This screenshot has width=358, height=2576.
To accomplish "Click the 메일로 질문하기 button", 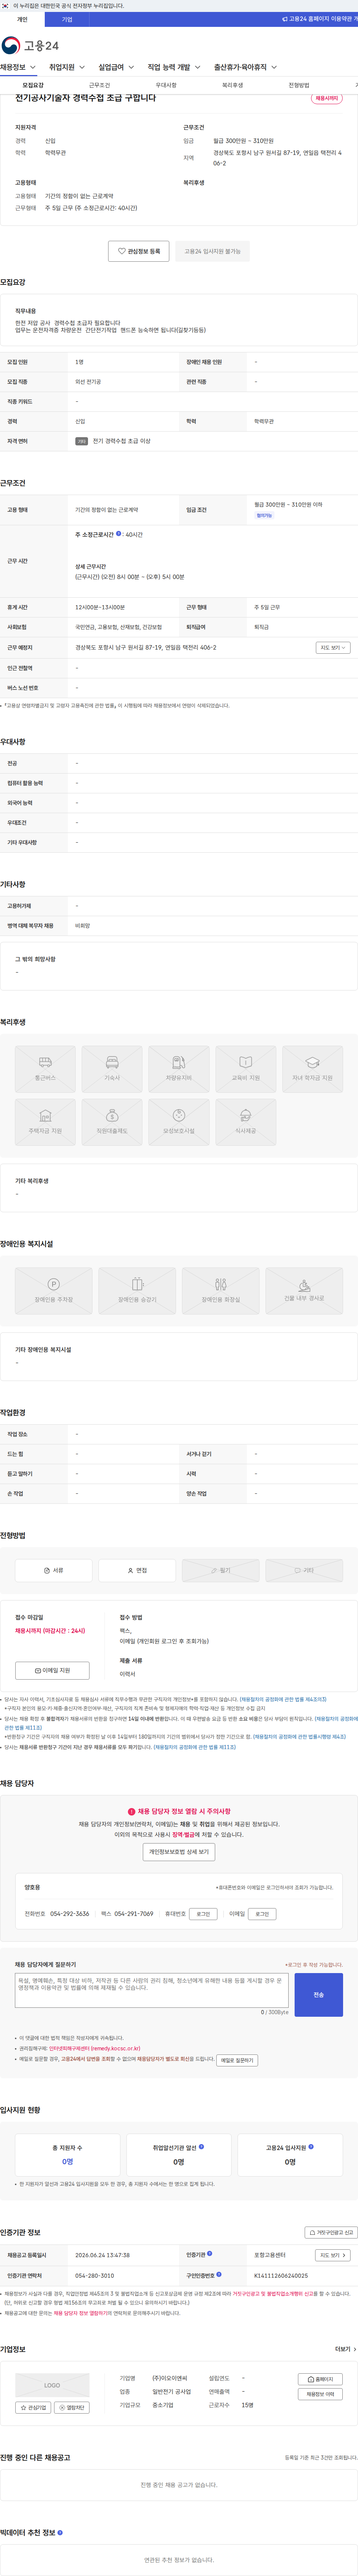I will pyautogui.click(x=237, y=2060).
